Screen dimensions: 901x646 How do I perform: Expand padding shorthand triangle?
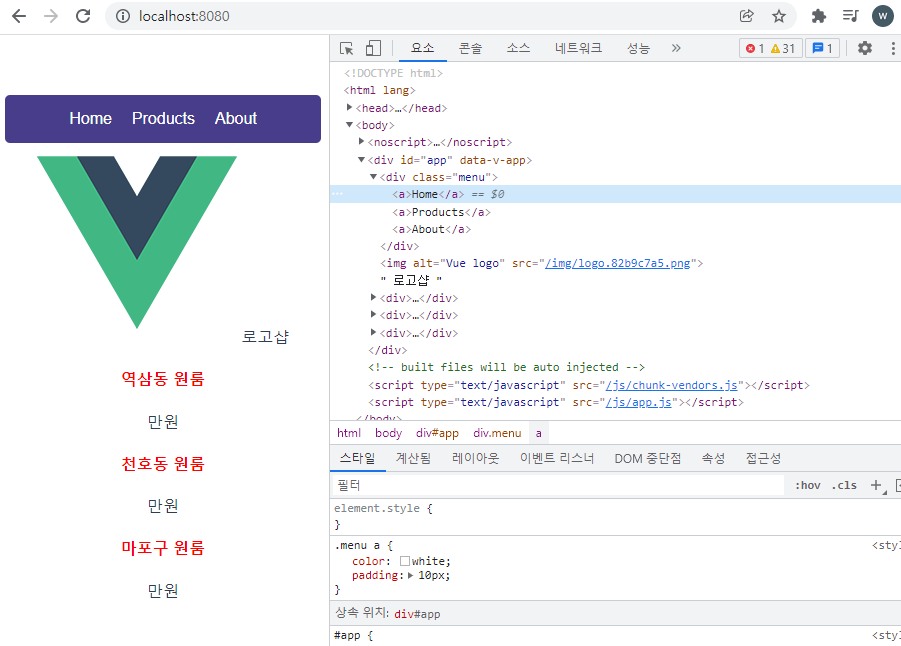411,575
